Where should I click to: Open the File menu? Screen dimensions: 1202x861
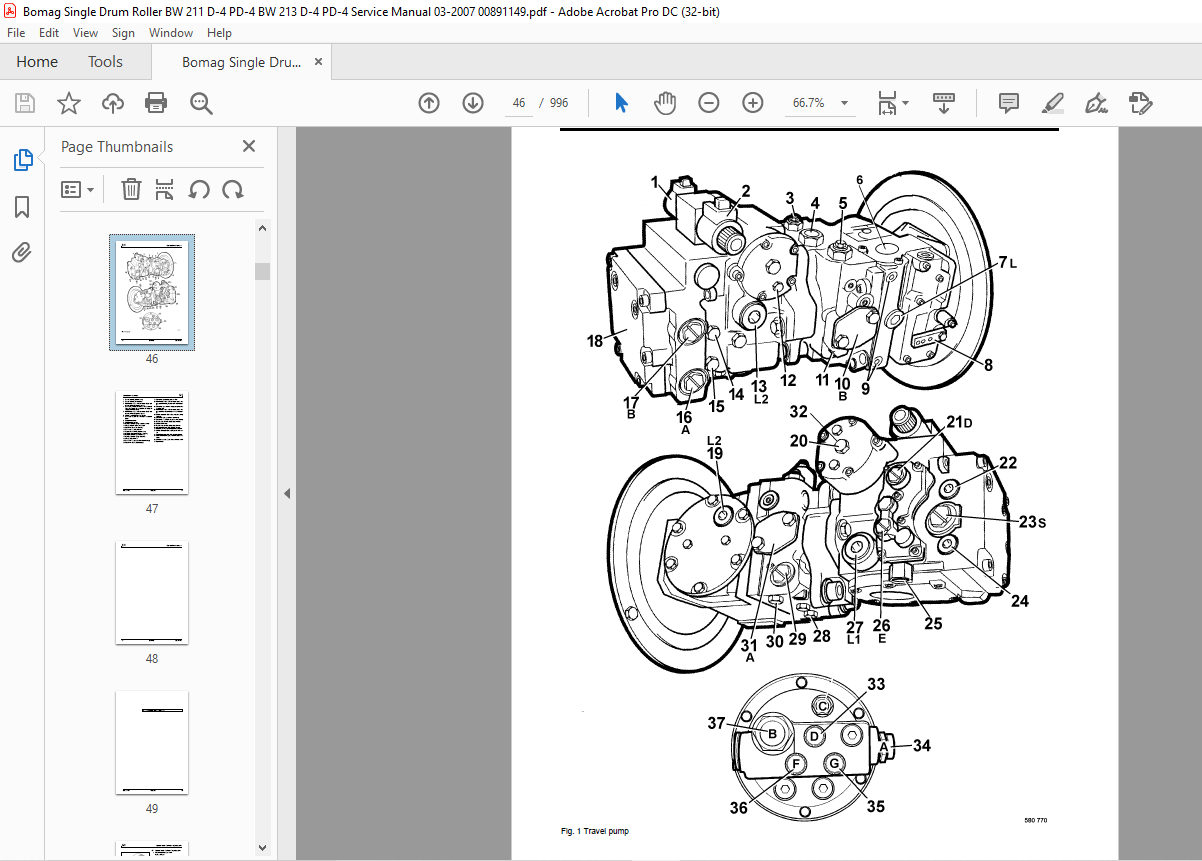15,33
